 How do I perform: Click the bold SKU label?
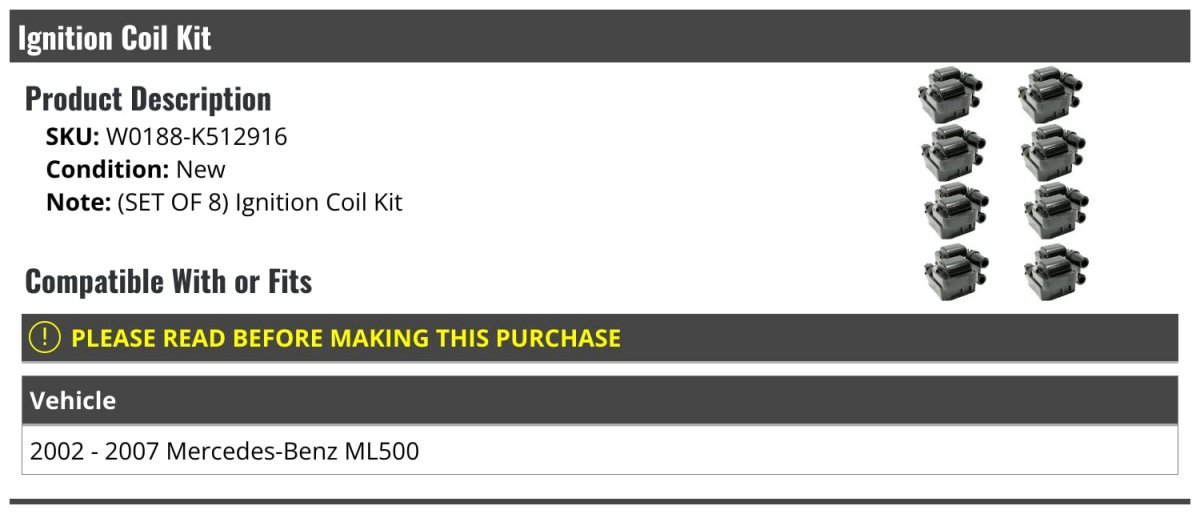[x=72, y=137]
